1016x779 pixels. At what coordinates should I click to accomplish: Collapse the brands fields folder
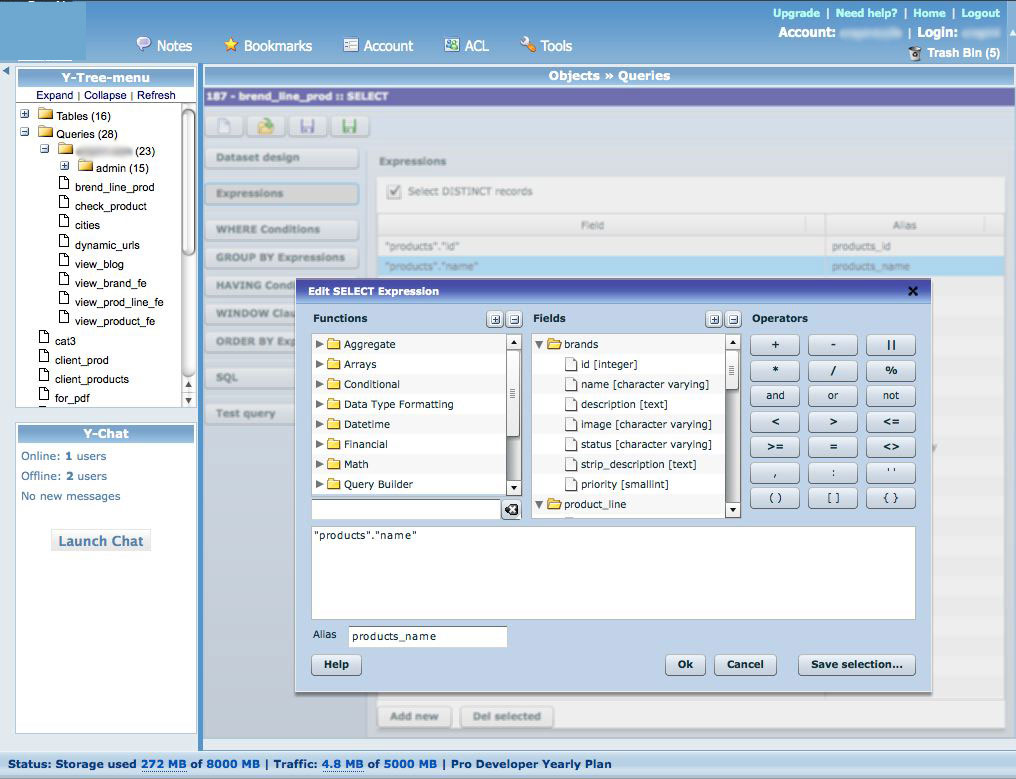540,344
